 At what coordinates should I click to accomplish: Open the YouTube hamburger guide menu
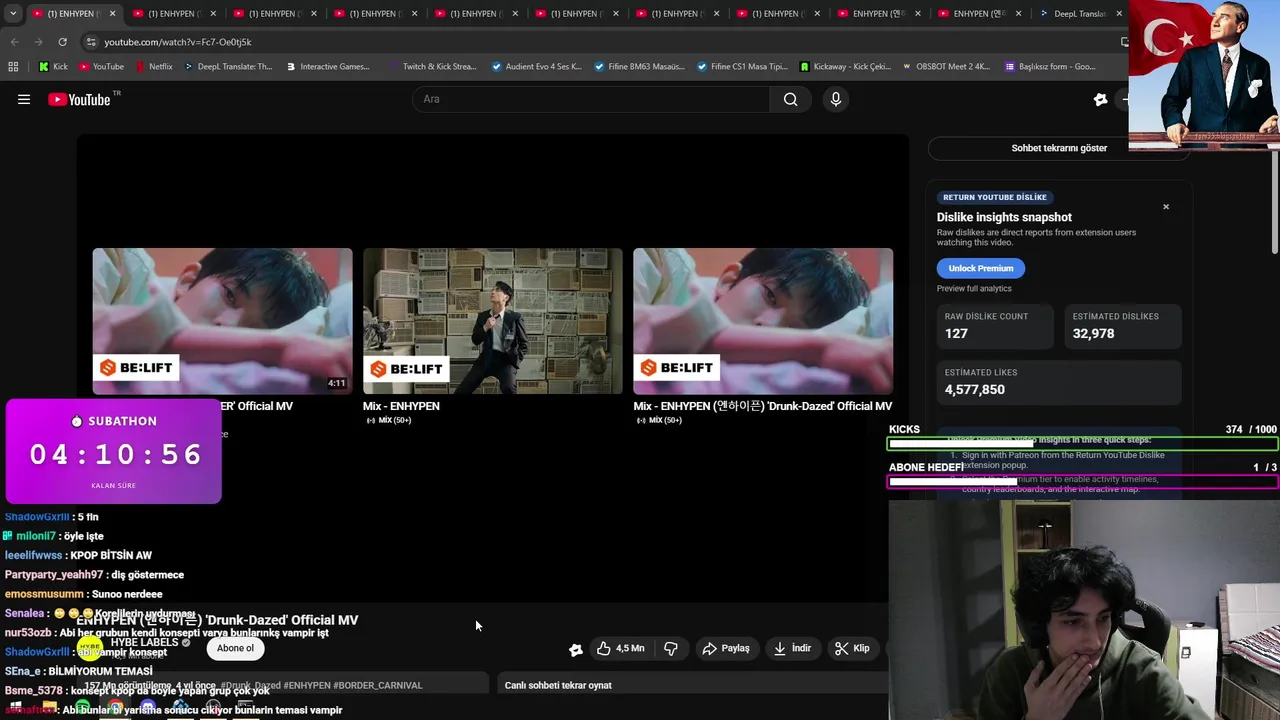click(24, 99)
